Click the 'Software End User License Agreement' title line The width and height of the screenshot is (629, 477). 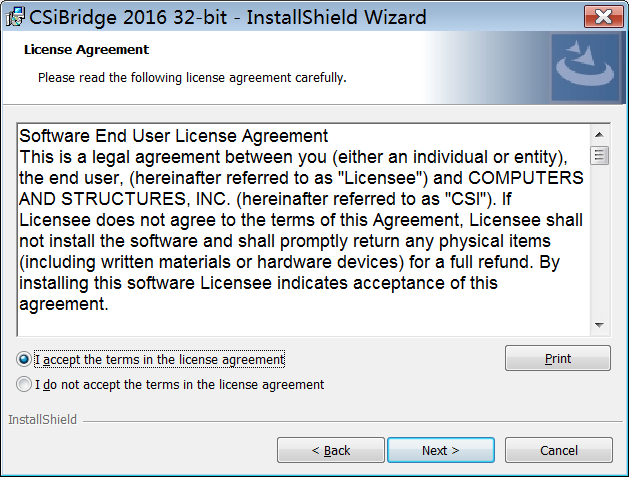[x=174, y=136]
